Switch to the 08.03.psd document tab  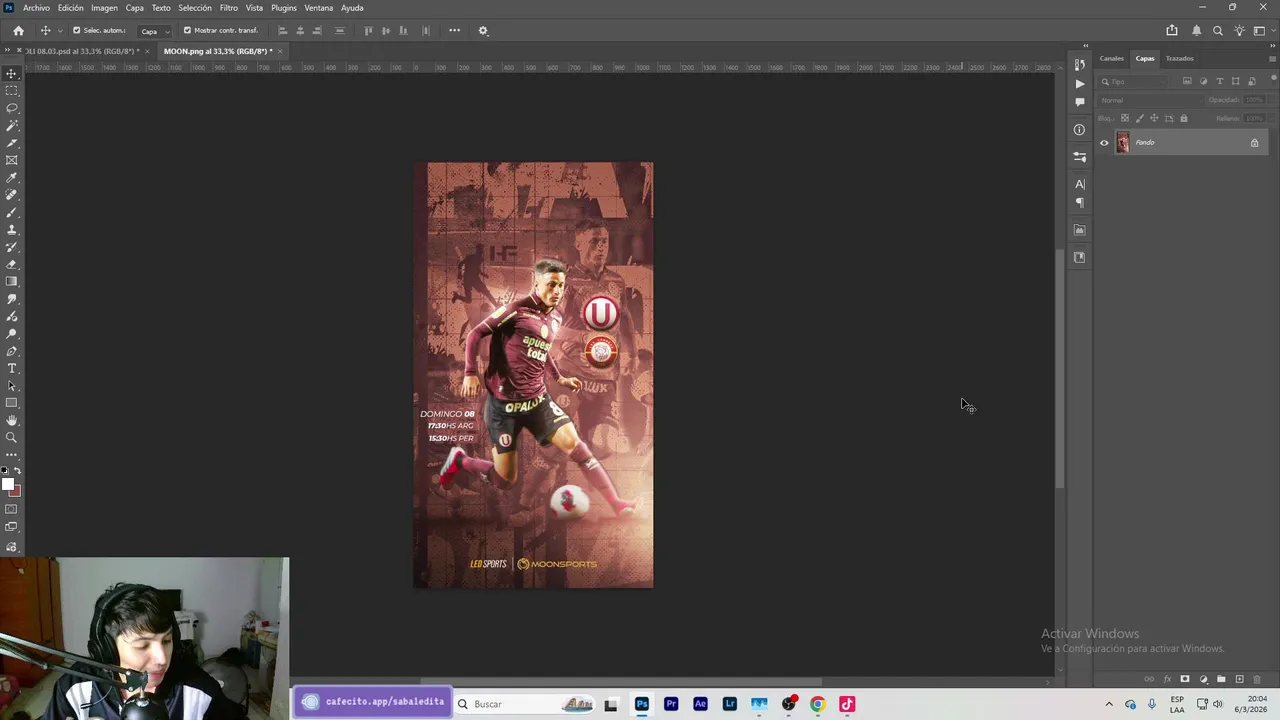point(82,51)
